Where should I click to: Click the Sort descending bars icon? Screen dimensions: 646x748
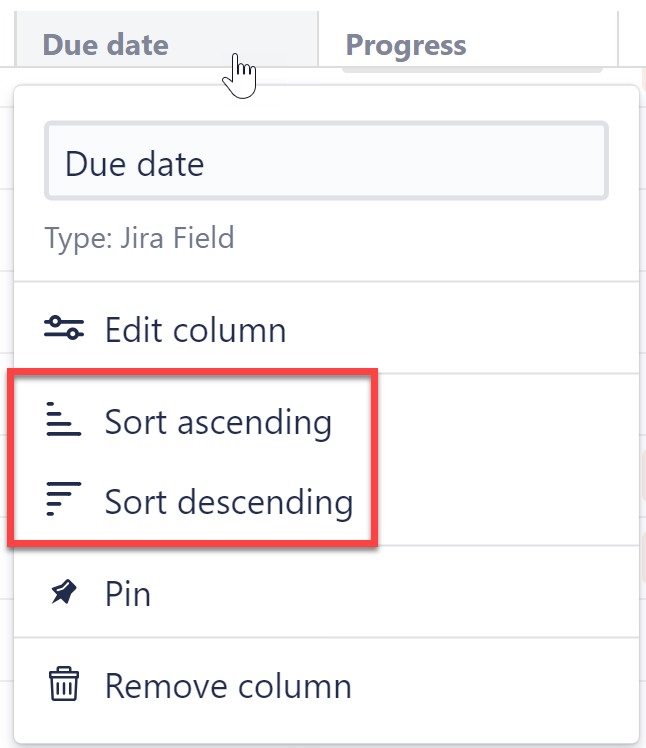click(64, 500)
